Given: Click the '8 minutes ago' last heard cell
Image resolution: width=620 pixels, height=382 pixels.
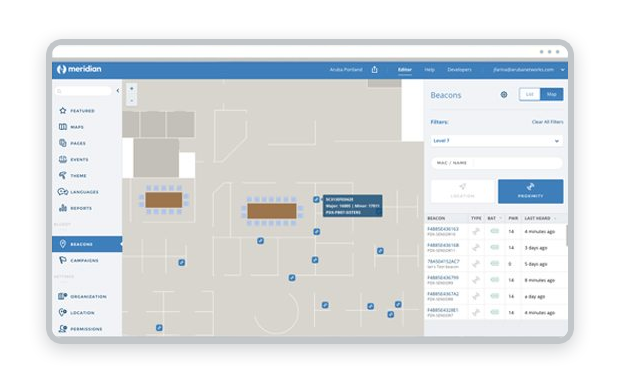Looking at the screenshot, I should (540, 280).
